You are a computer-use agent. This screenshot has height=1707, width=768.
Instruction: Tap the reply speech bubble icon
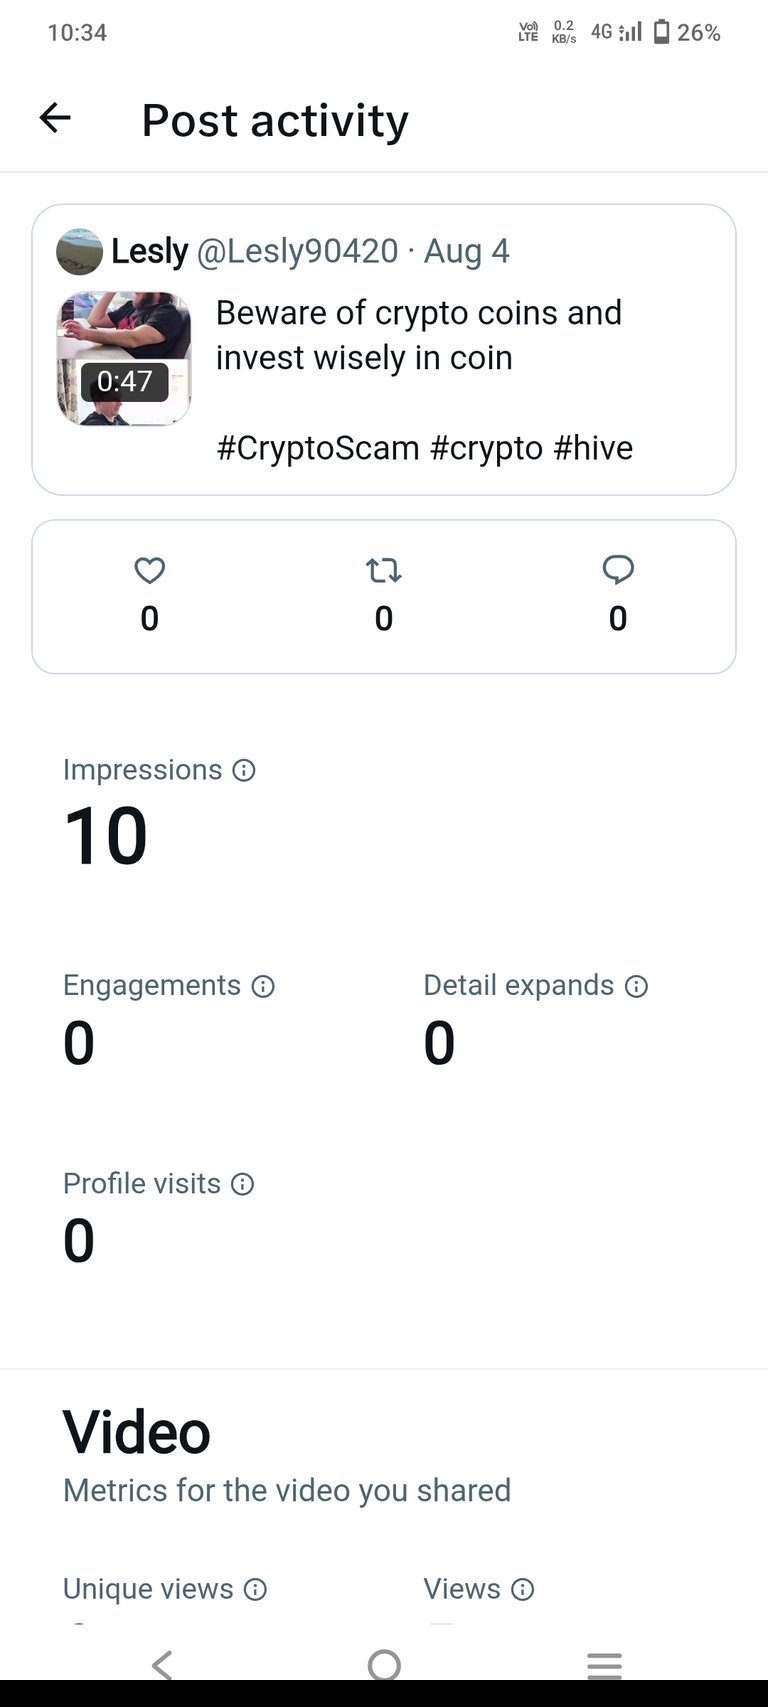point(618,571)
